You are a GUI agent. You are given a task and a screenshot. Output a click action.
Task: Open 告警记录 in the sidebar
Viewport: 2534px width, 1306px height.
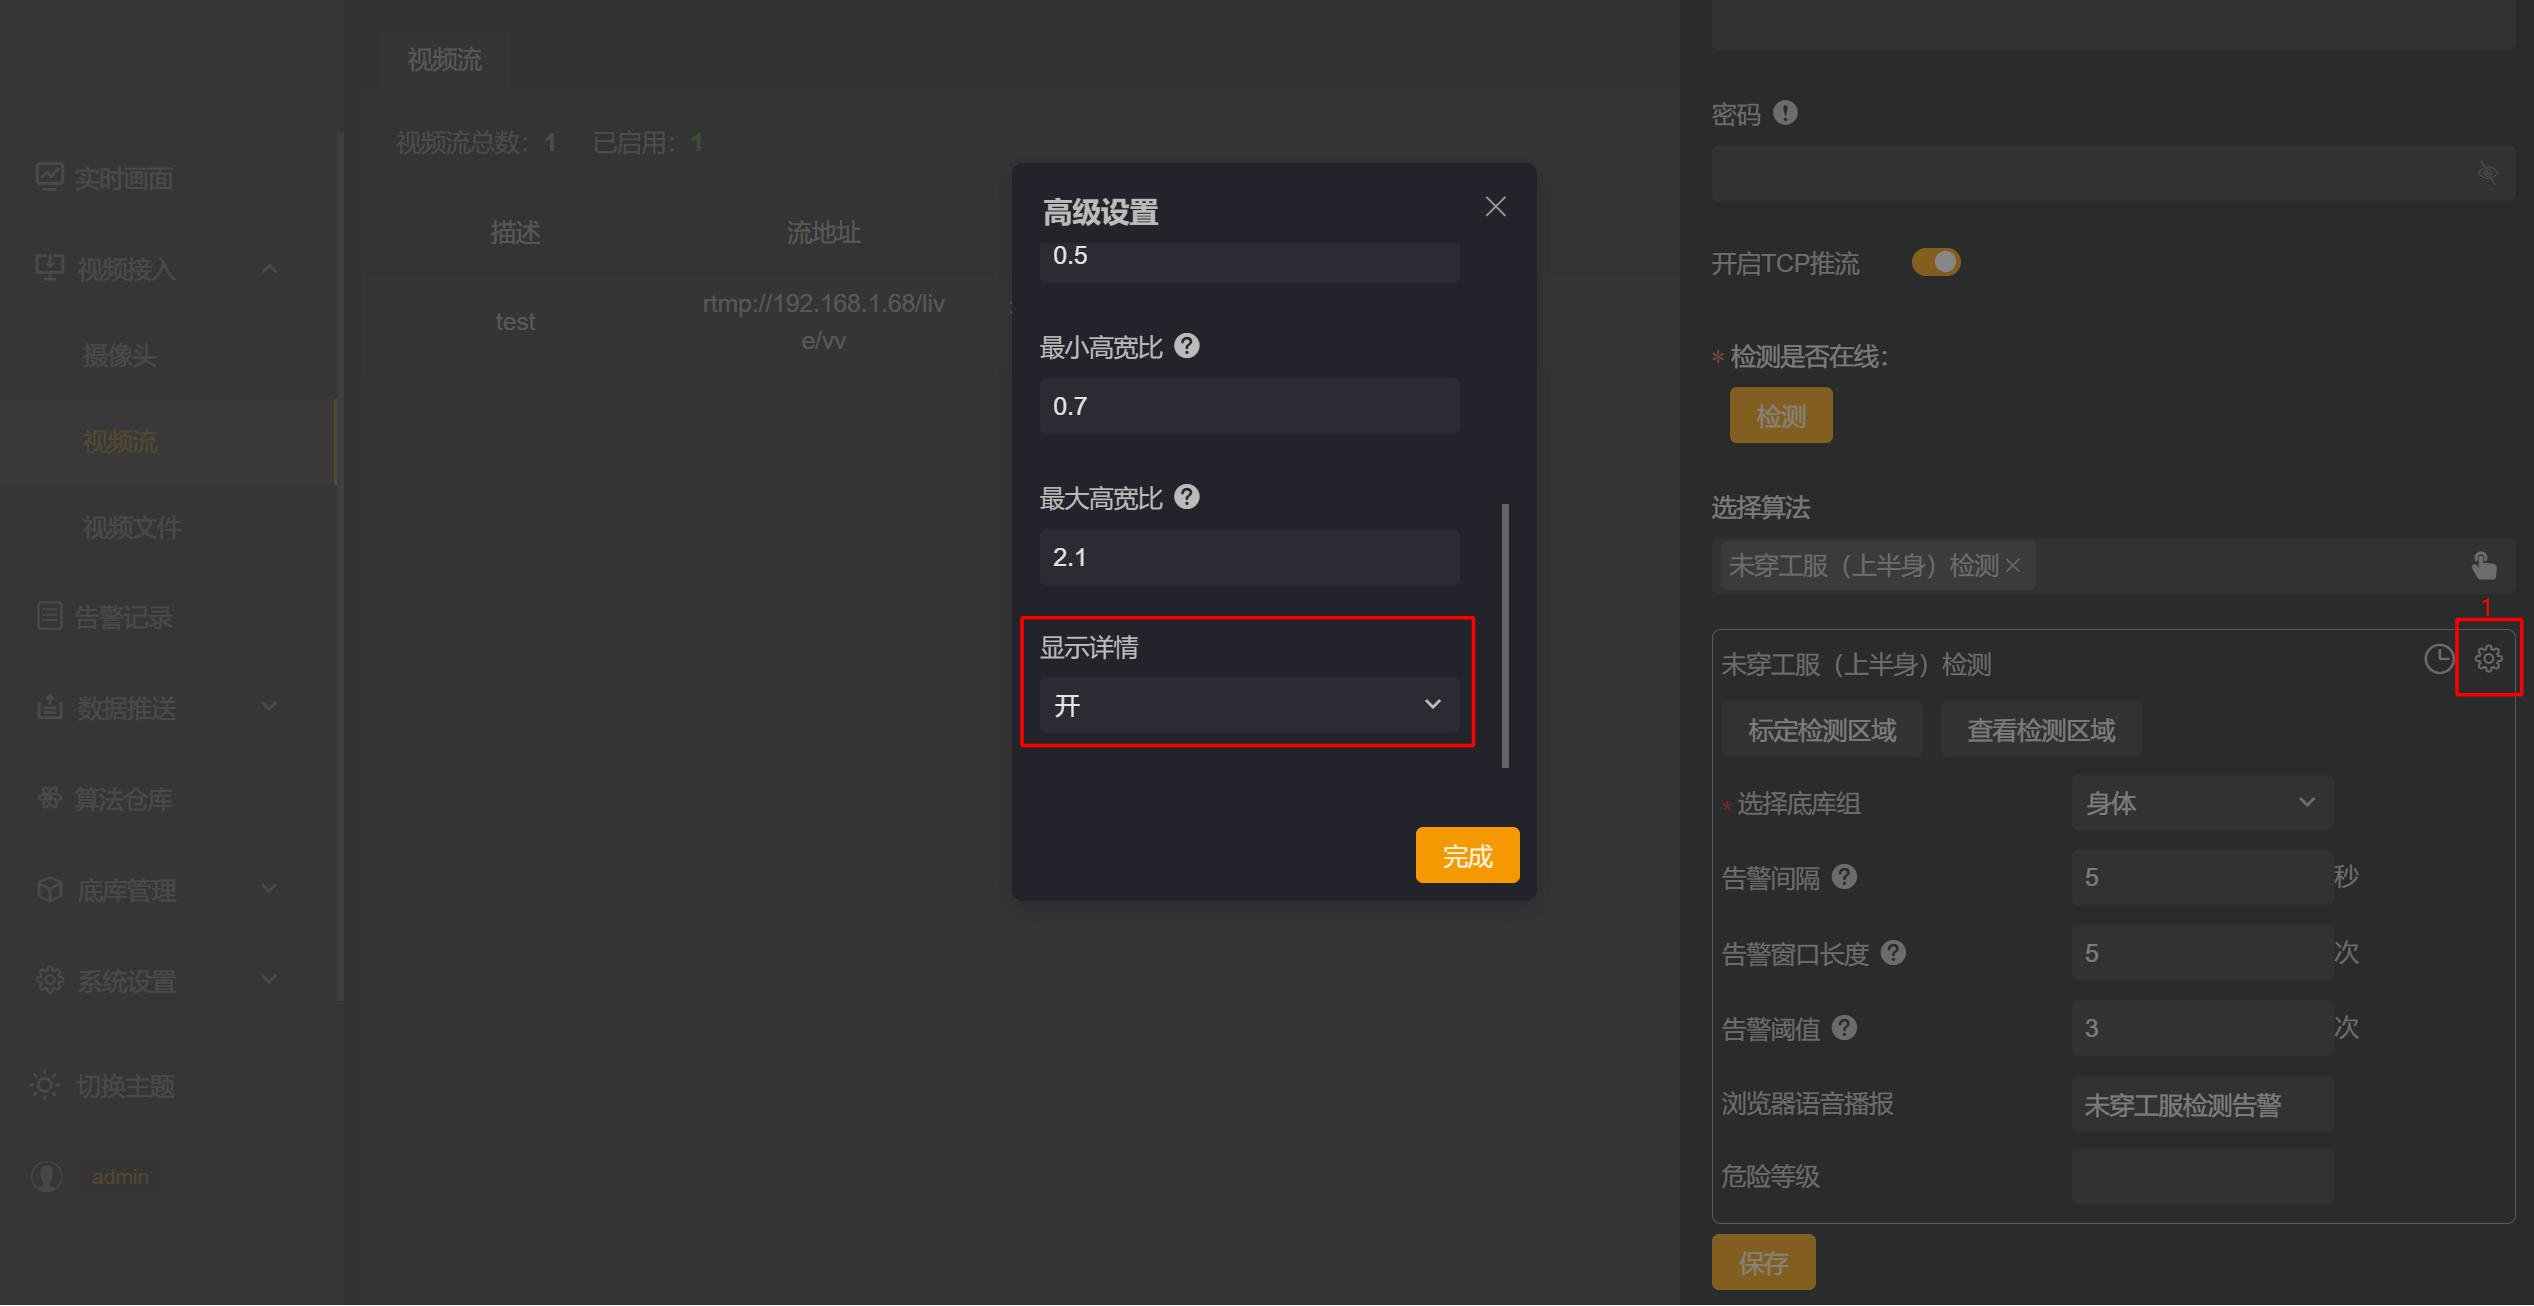point(123,617)
